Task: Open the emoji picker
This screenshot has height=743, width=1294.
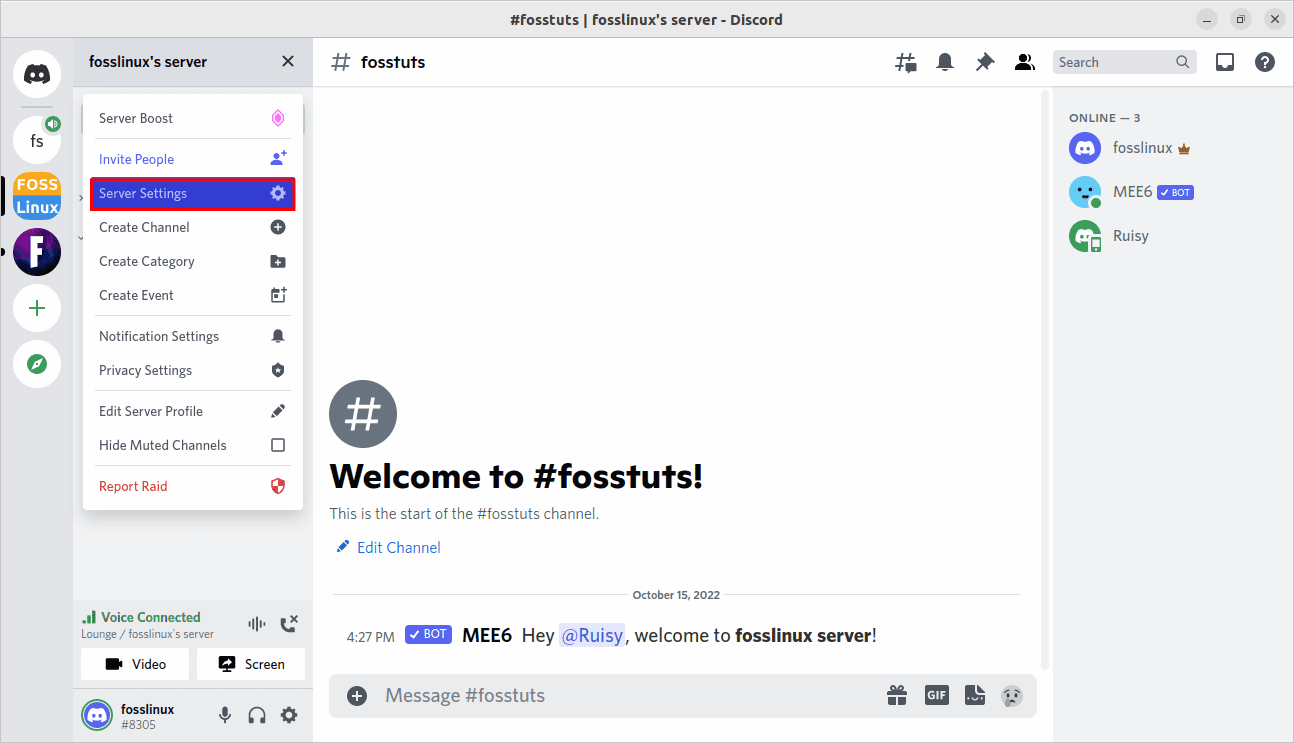Action: pyautogui.click(x=1012, y=695)
